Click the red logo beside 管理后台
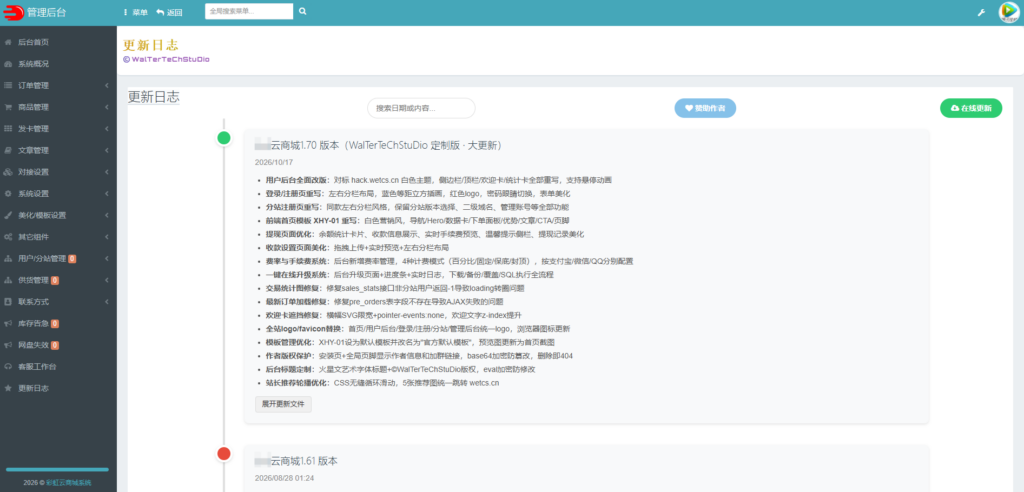Screen dimensions: 1024x492 [x=12, y=12]
